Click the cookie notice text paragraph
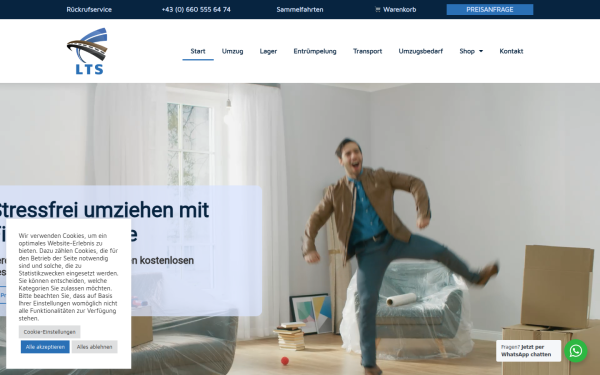Viewport: 600px width, 375px height. (x=68, y=277)
